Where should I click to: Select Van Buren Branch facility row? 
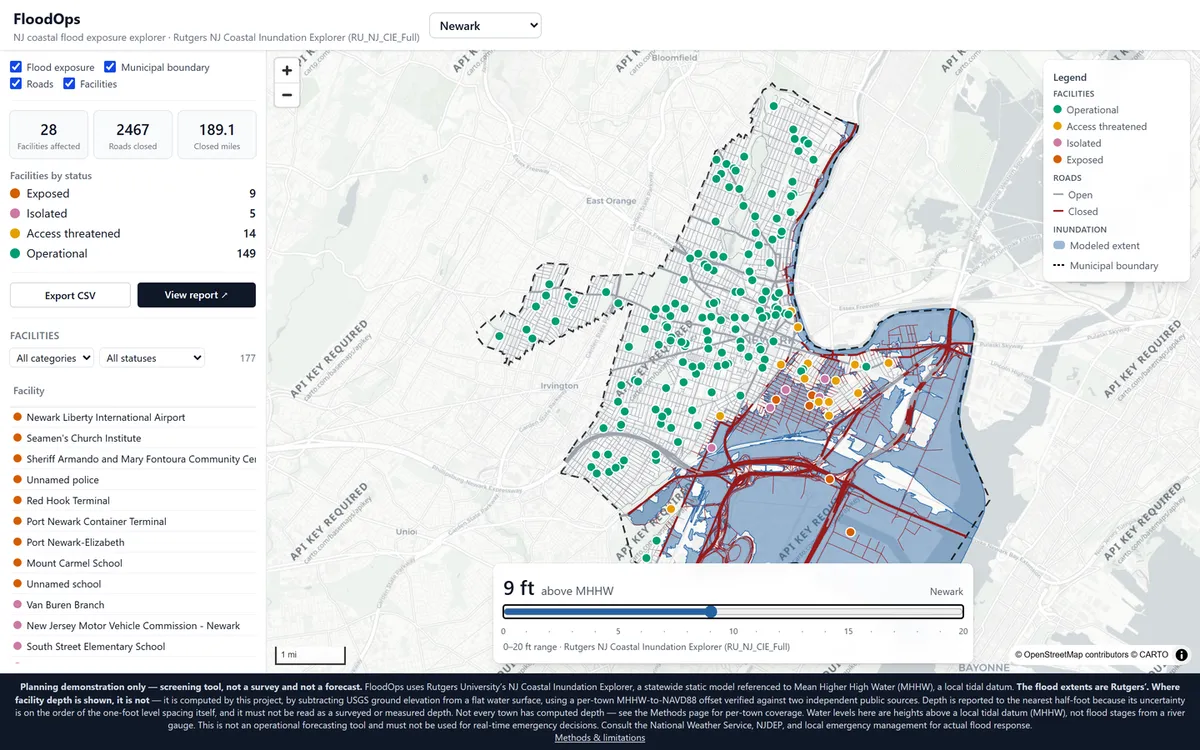click(133, 605)
